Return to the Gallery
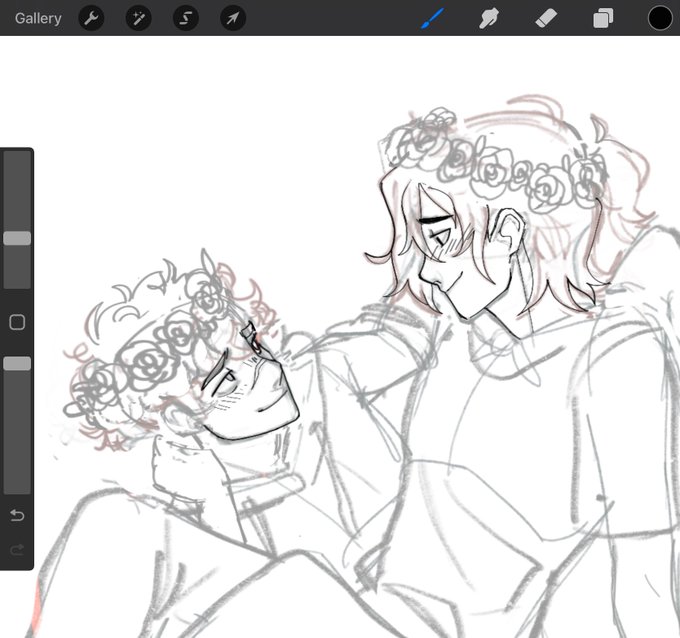Image resolution: width=680 pixels, height=638 pixels. pos(38,18)
